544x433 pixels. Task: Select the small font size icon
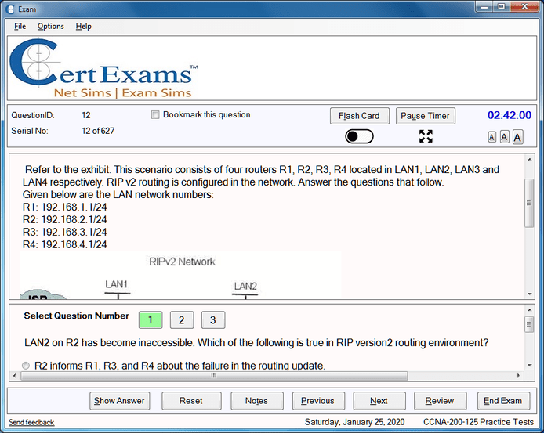point(492,137)
